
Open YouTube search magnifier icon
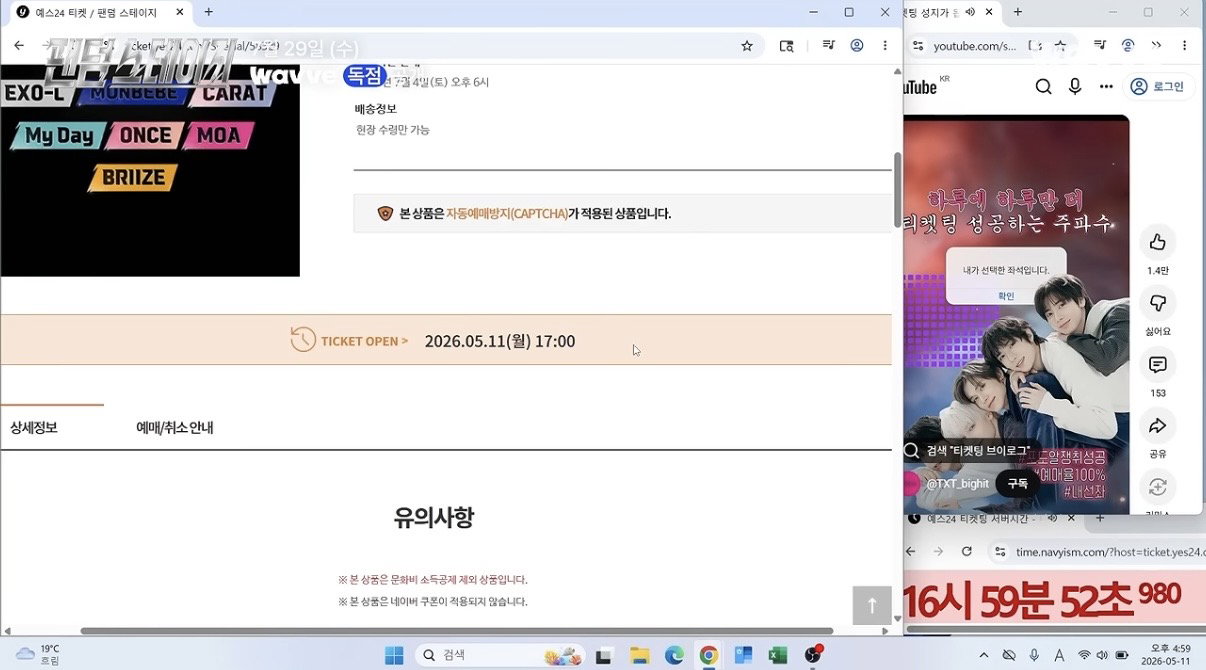point(1043,87)
